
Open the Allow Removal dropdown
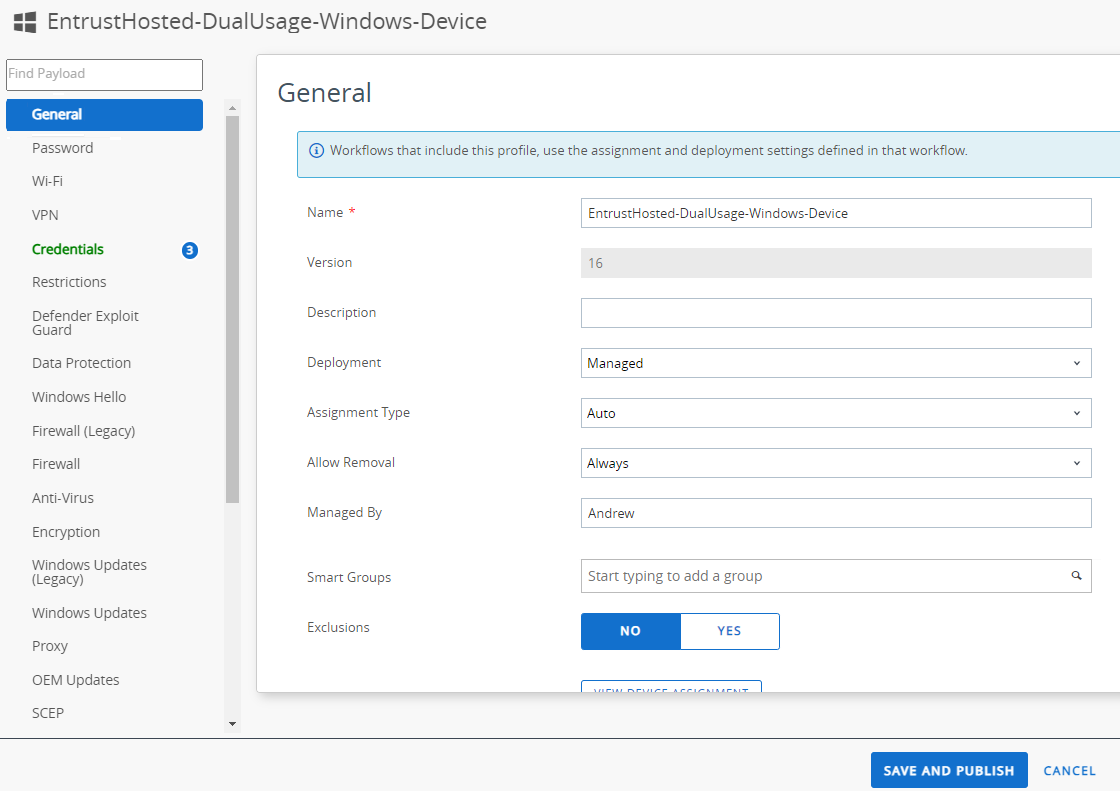click(x=835, y=463)
